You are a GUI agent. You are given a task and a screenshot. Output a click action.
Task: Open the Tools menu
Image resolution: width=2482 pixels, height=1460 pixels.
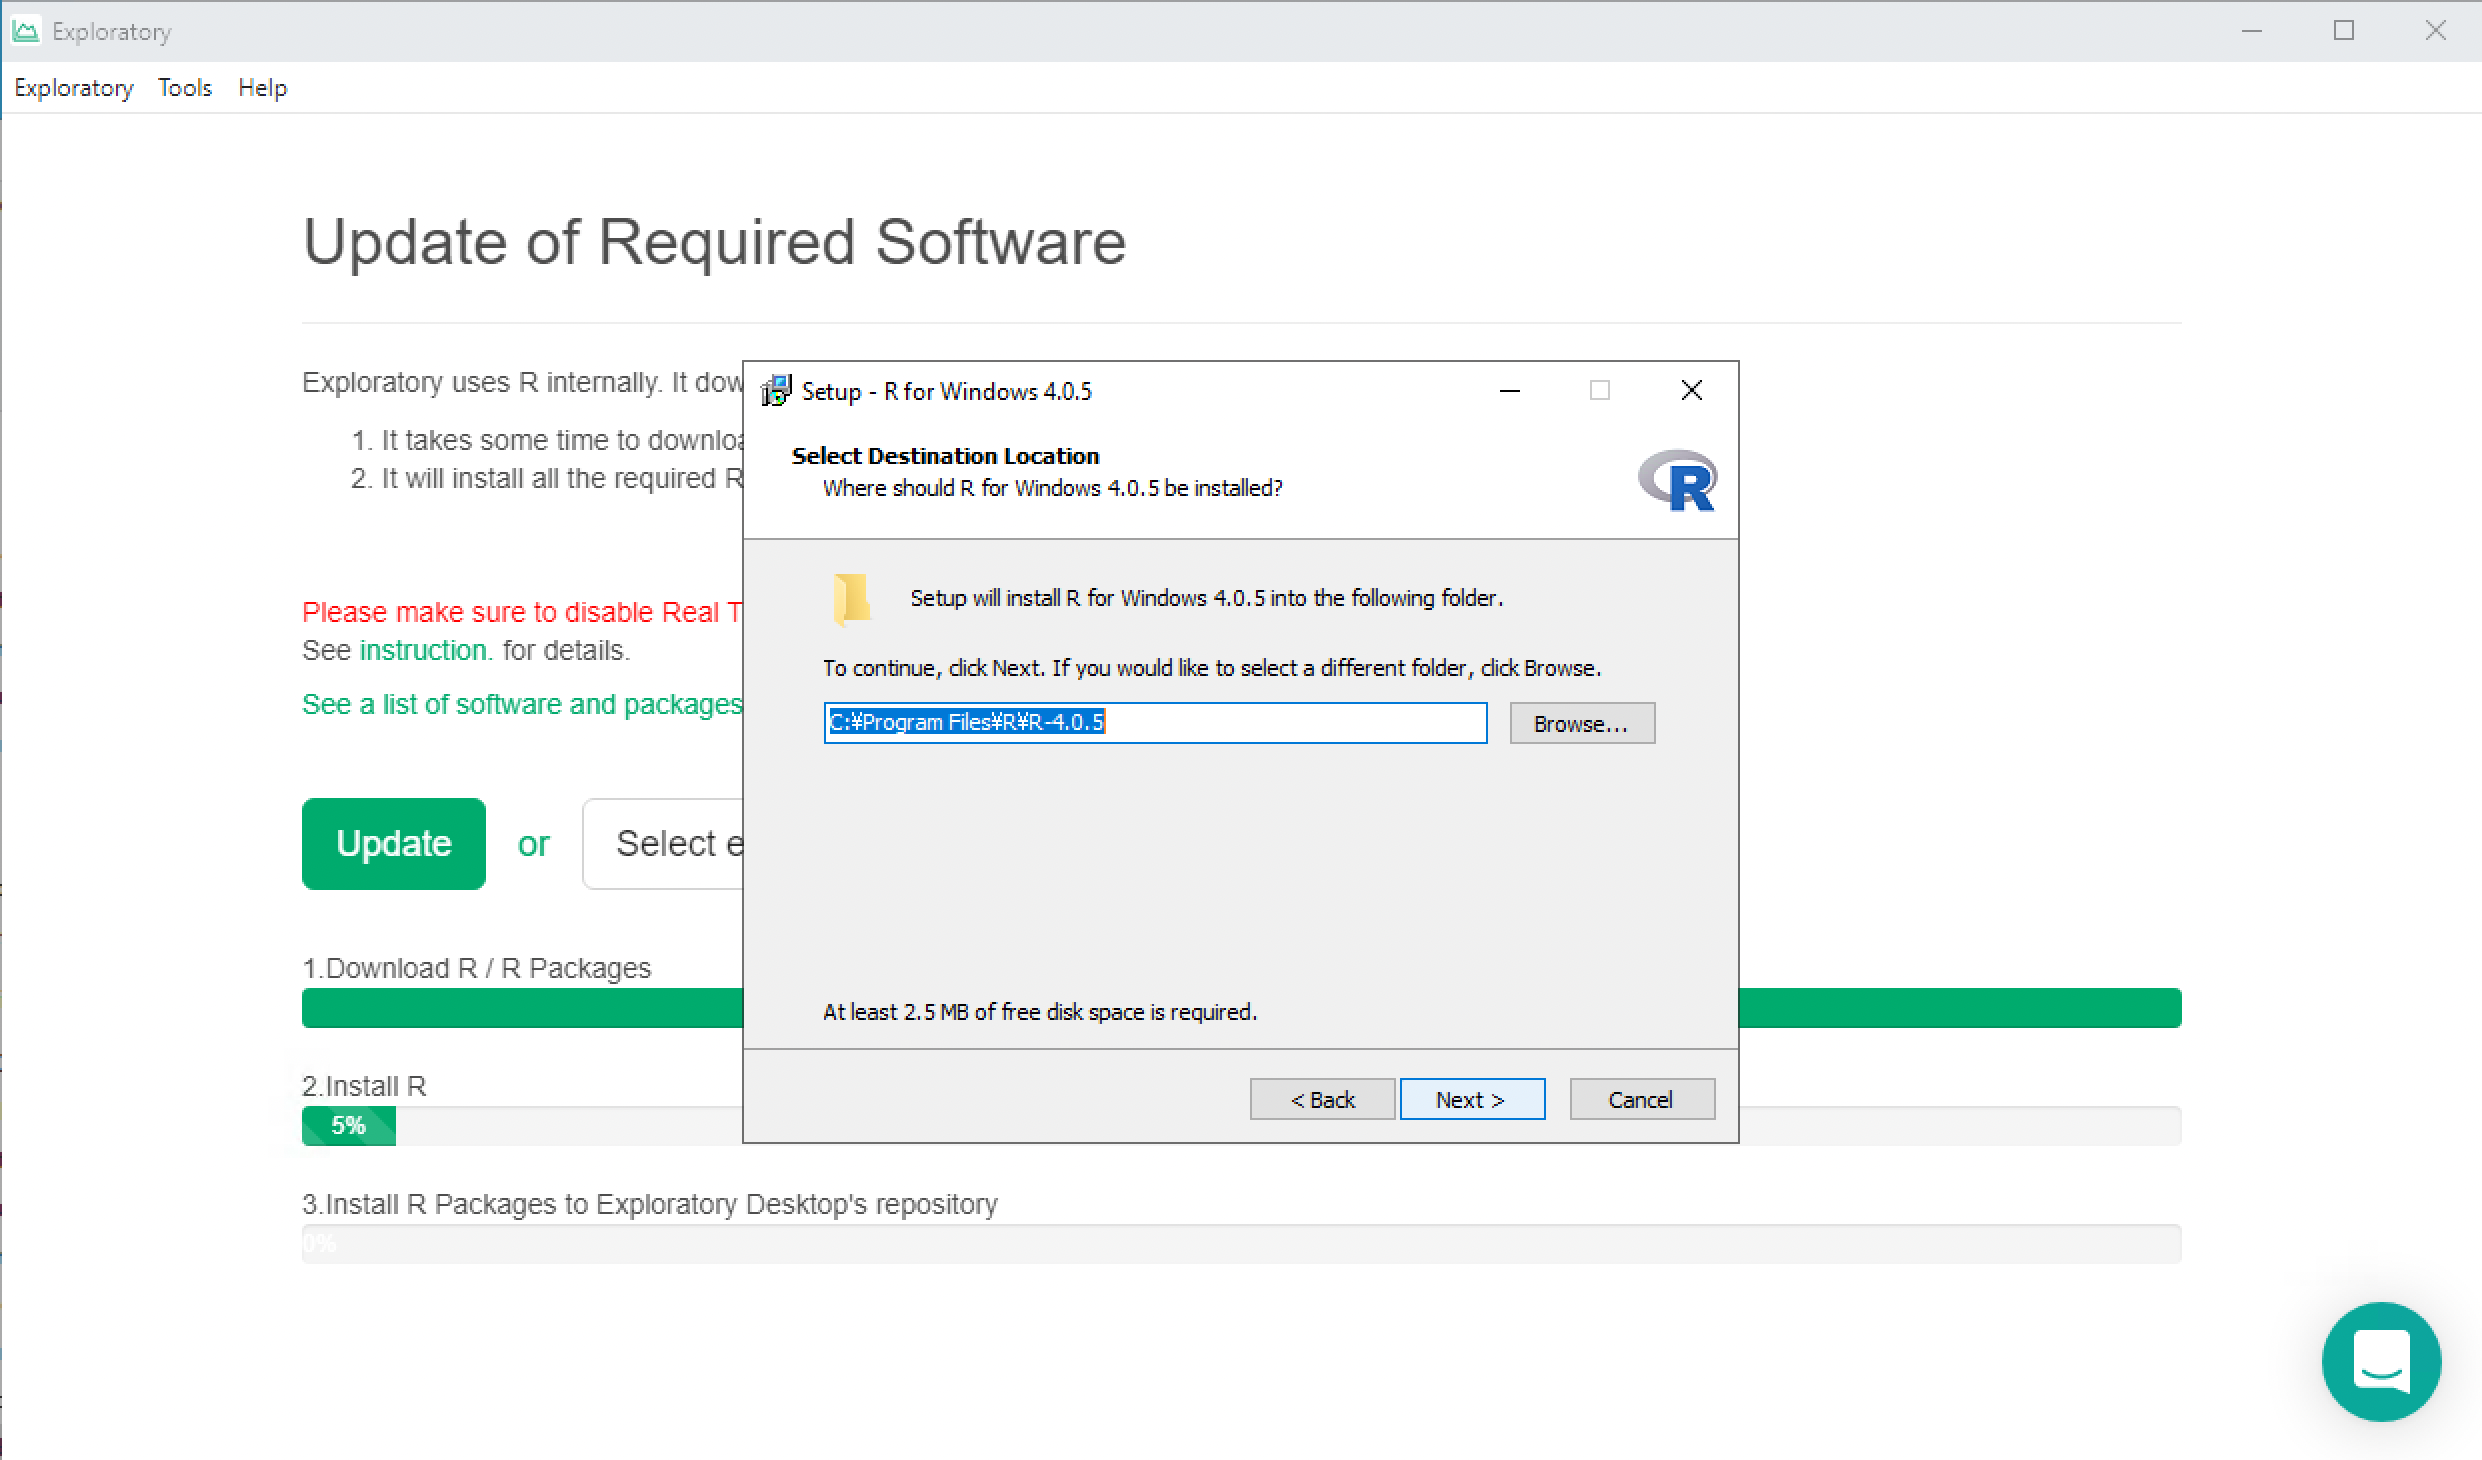click(185, 88)
